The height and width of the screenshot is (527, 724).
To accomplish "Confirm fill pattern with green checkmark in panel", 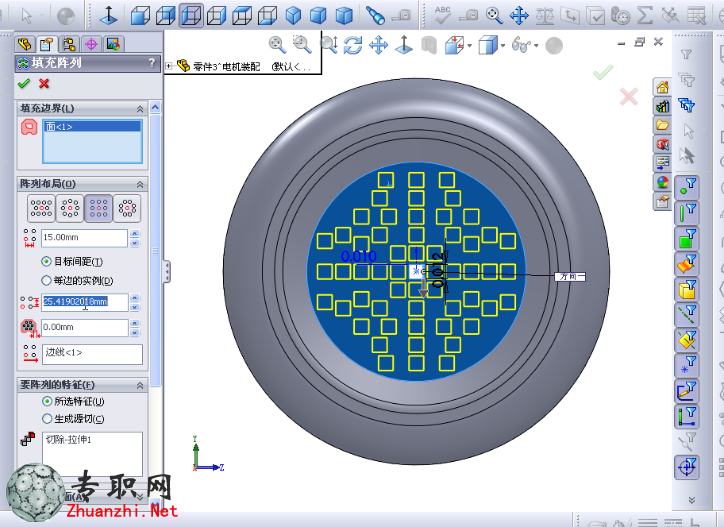I will coord(24,84).
